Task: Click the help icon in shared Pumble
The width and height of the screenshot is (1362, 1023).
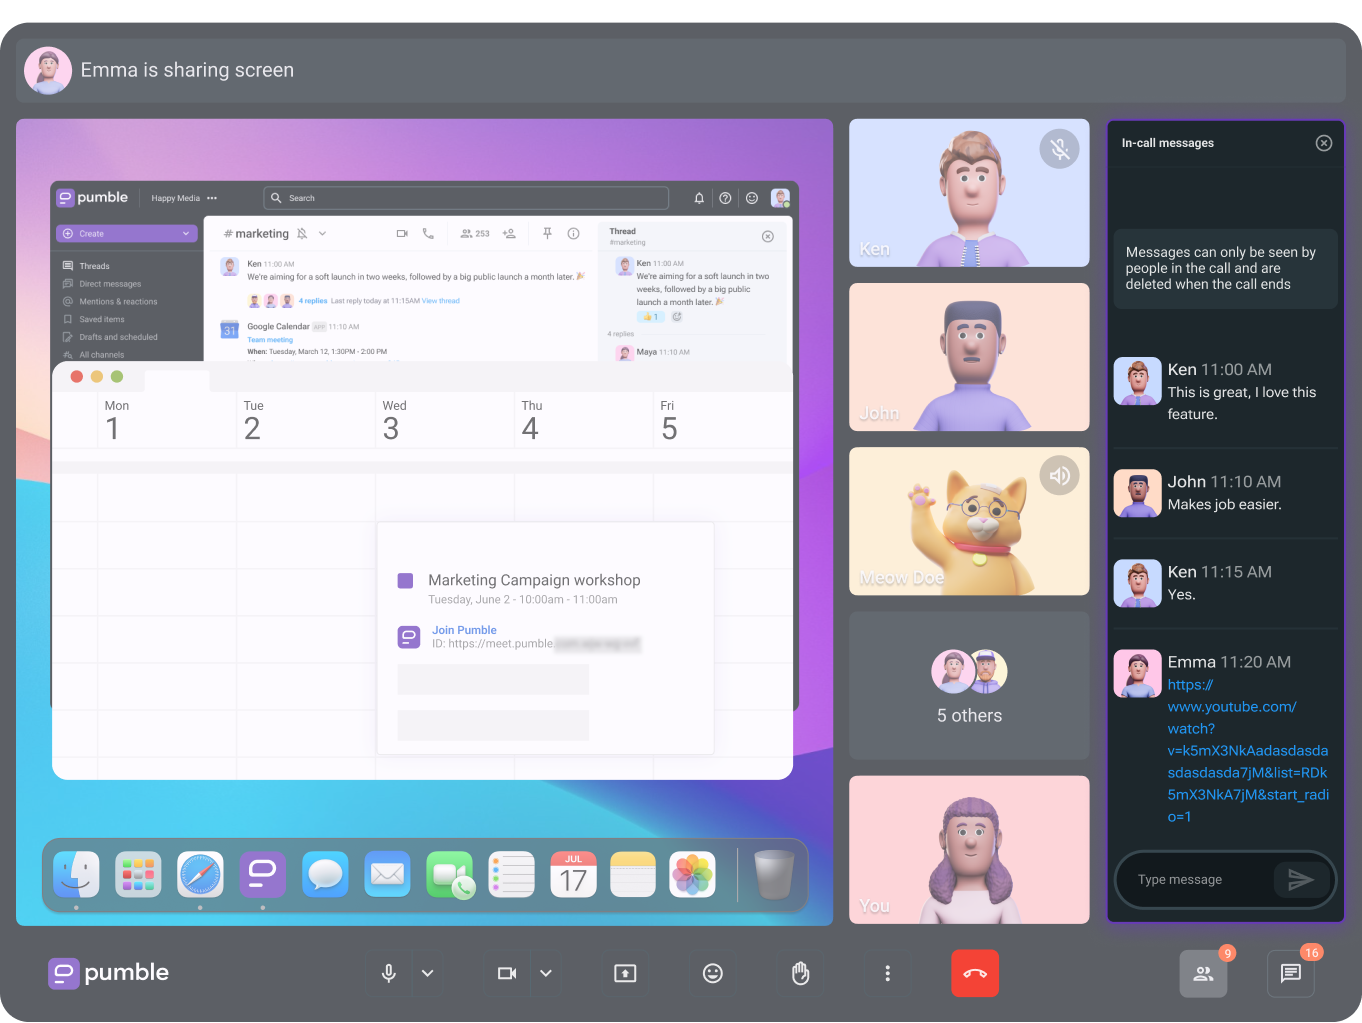Action: [x=725, y=198]
